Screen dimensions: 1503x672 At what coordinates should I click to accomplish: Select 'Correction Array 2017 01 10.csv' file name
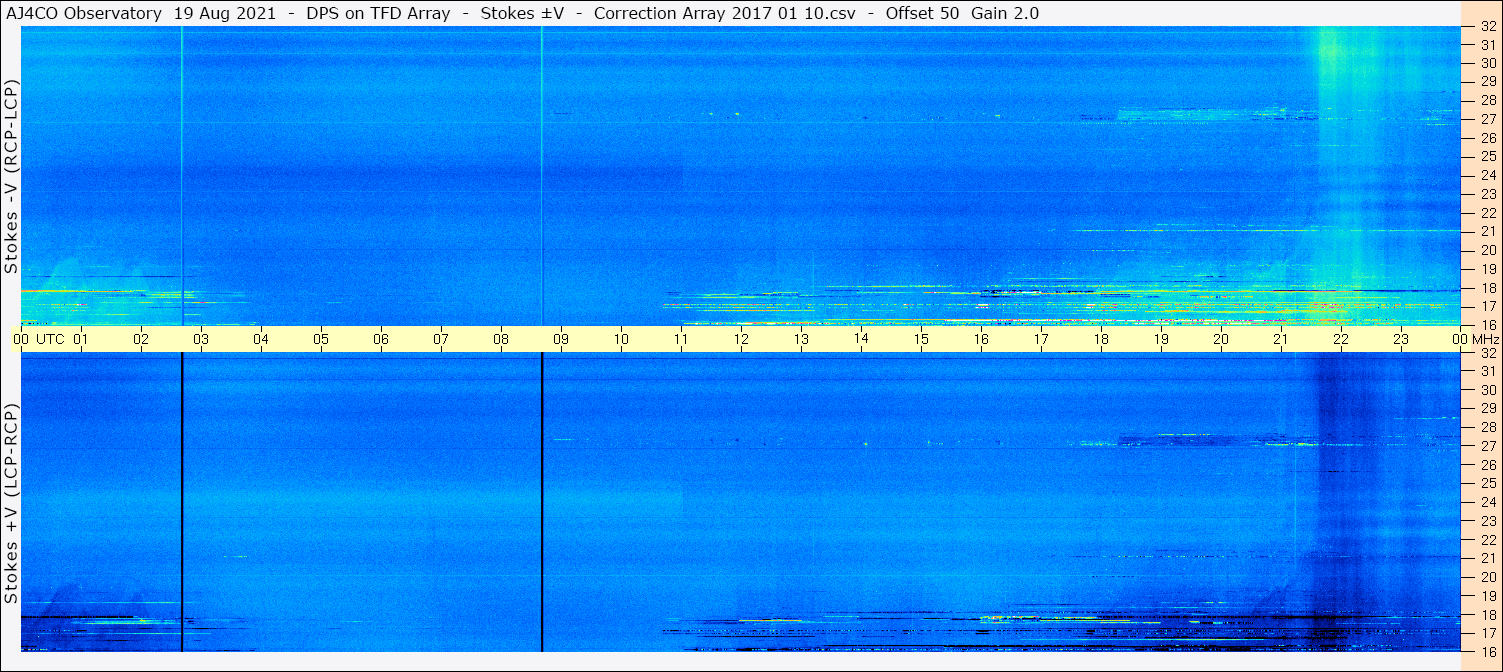tap(726, 13)
